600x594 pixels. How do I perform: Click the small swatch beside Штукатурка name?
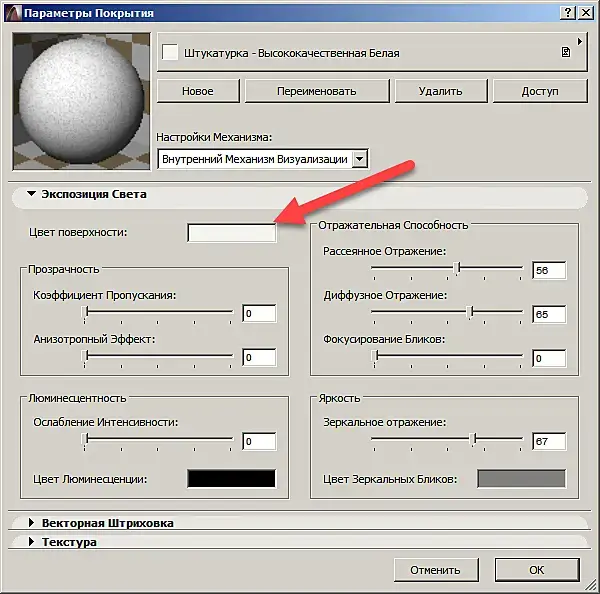pyautogui.click(x=170, y=52)
